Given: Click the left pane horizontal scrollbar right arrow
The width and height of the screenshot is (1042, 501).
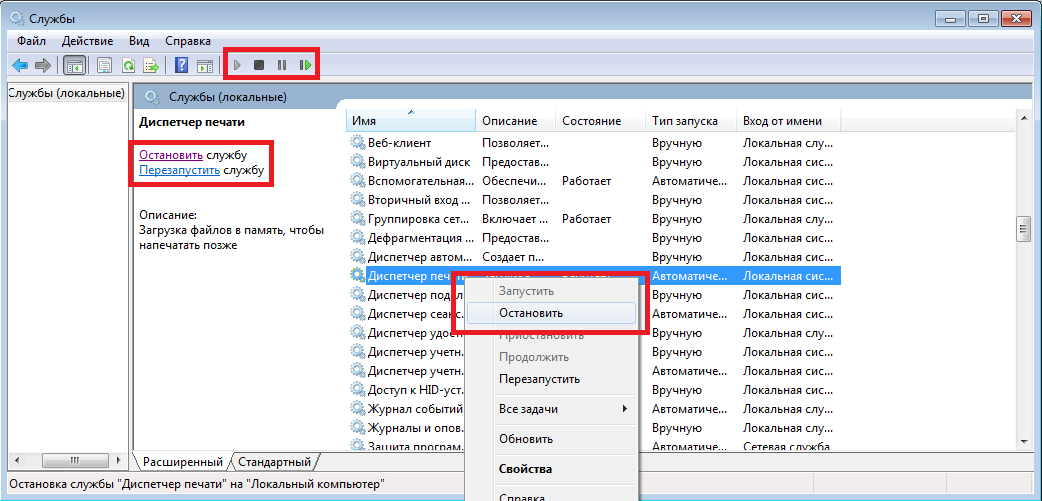Looking at the screenshot, I should pyautogui.click(x=119, y=460).
